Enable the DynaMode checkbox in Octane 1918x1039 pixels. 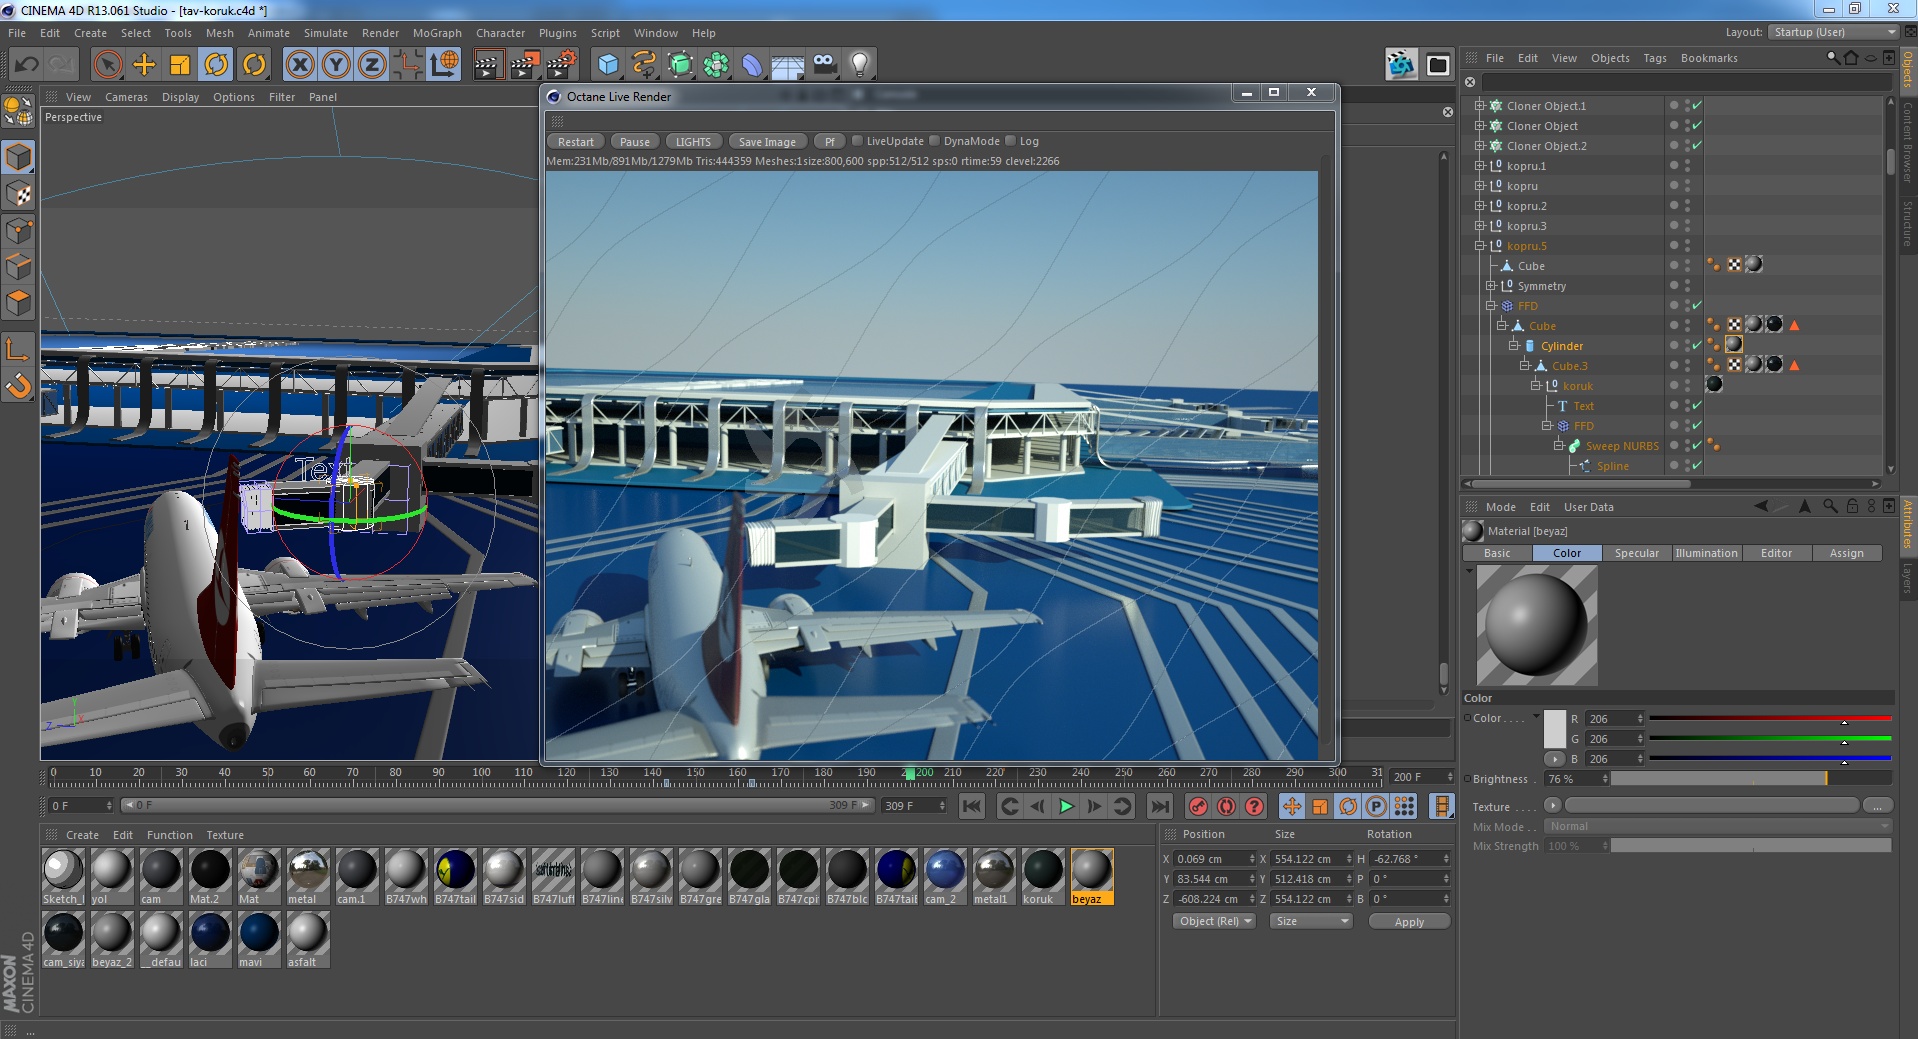(x=934, y=141)
